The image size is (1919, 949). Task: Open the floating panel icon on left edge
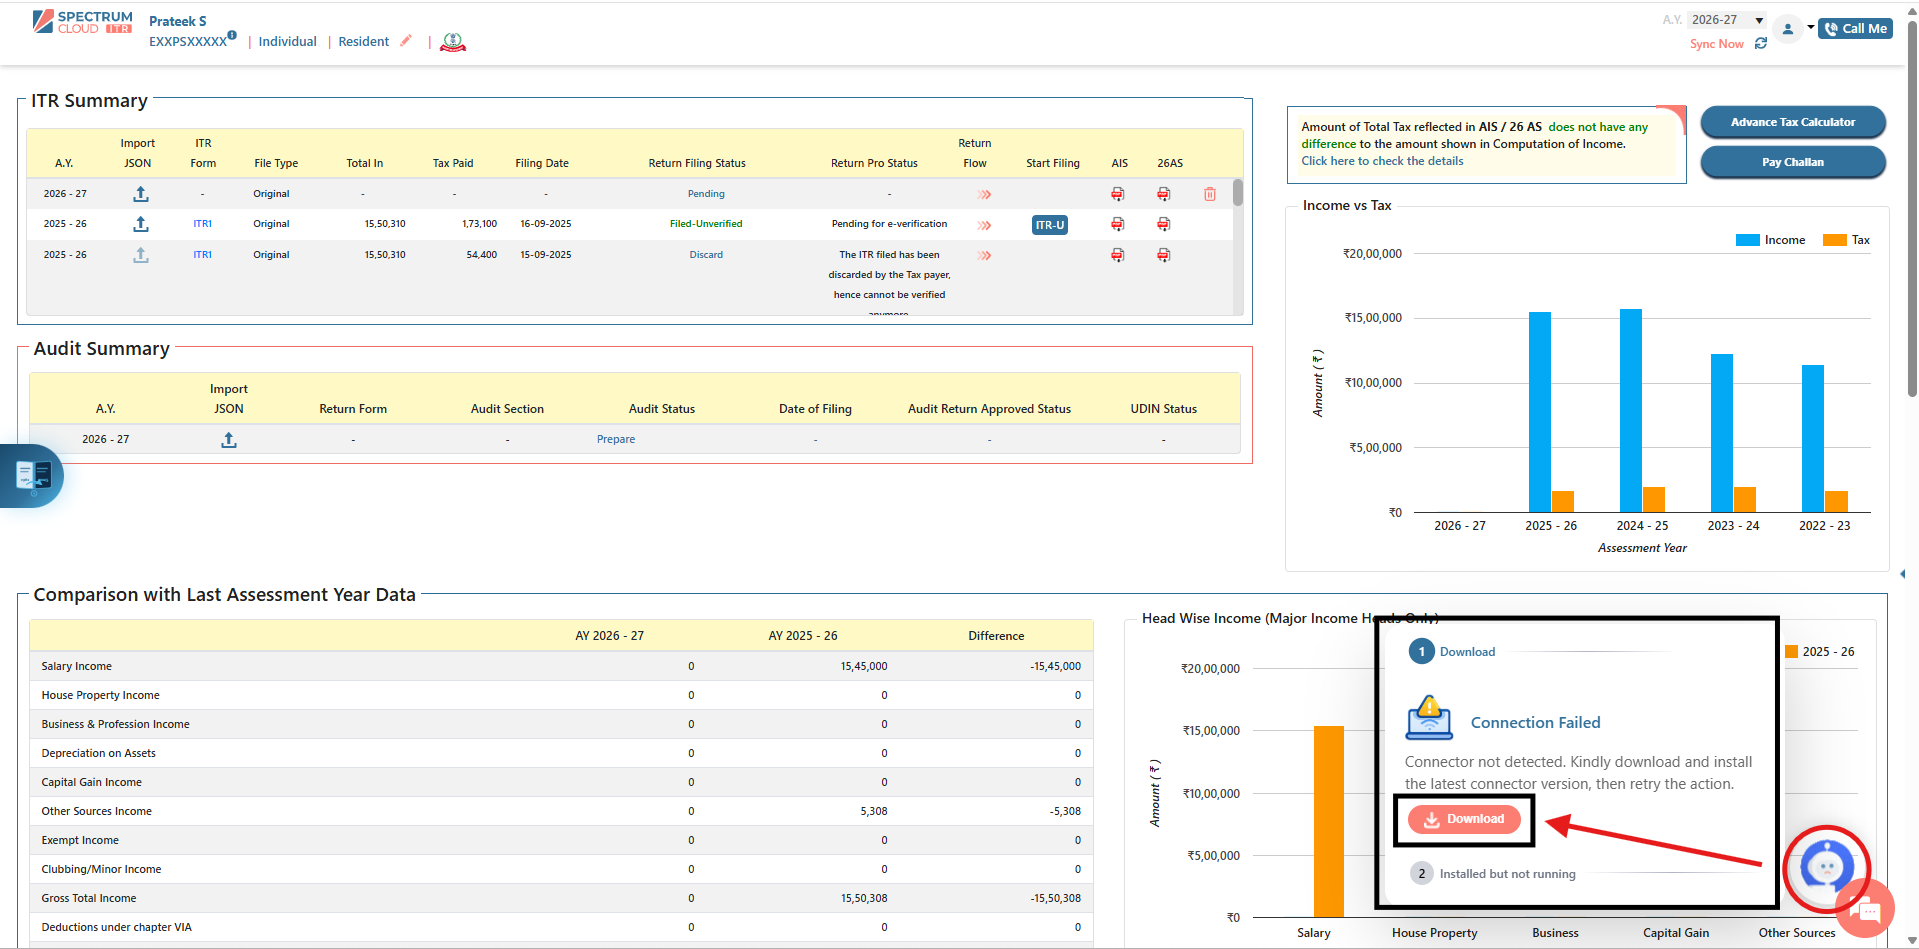(x=32, y=476)
